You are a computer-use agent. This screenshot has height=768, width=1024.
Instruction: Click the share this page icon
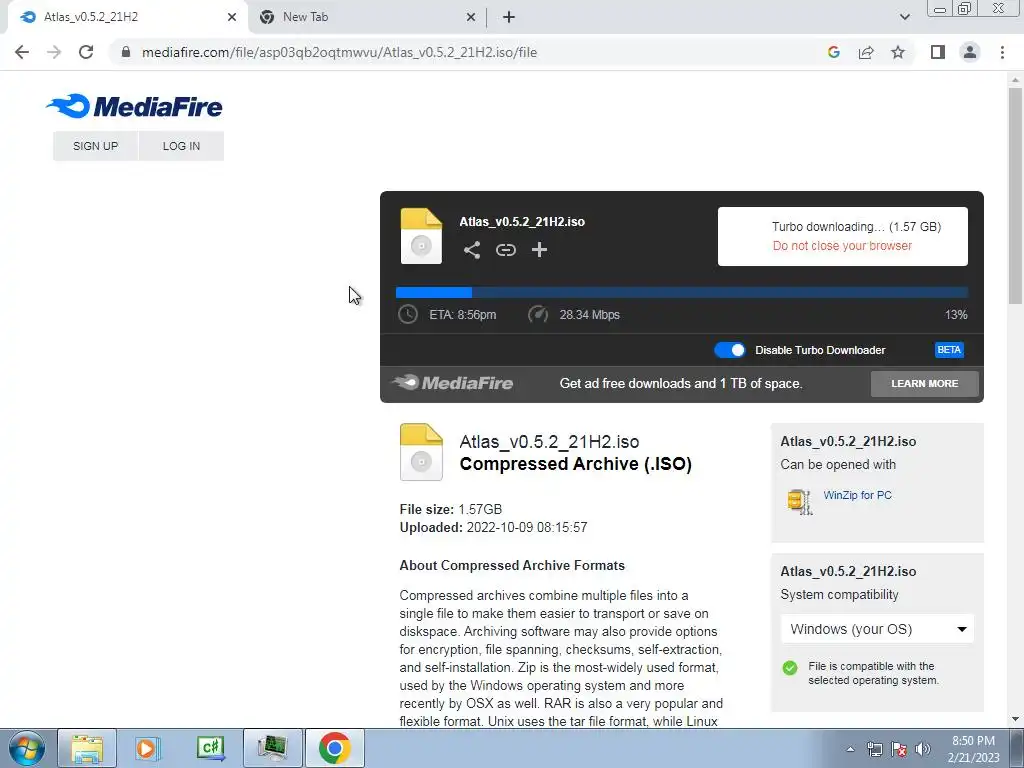pyautogui.click(x=866, y=52)
